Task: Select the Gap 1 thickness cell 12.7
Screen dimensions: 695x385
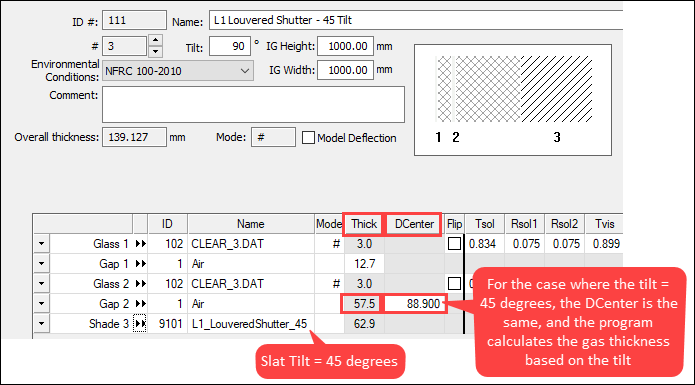Action: (364, 264)
